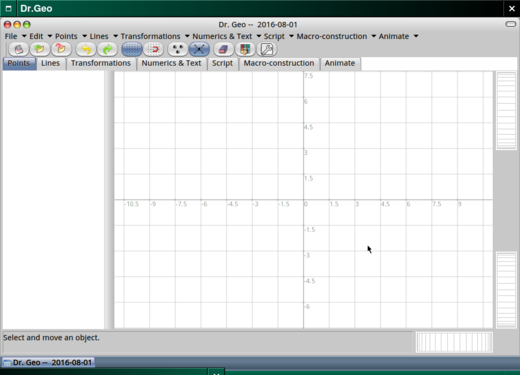Click the collapse pill at the title bar's right

[x=511, y=24]
